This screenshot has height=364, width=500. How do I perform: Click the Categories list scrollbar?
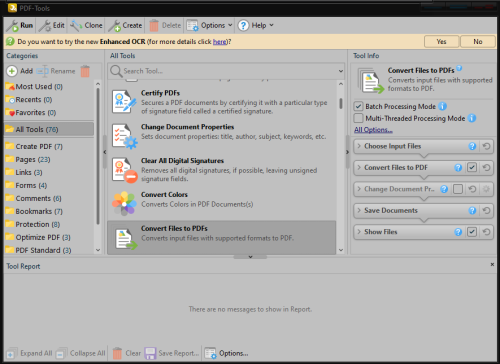98,156
